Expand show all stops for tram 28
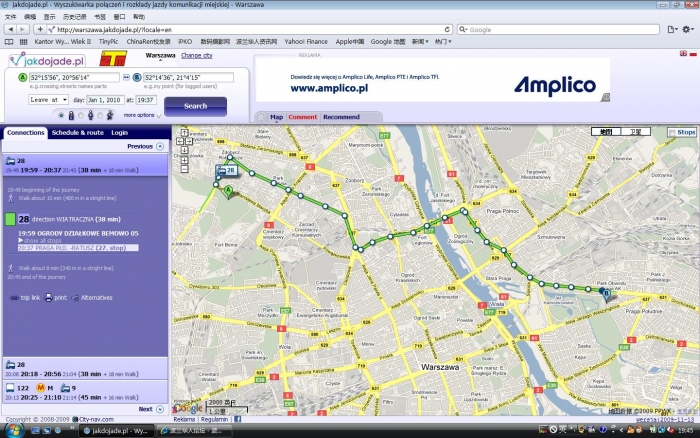 point(40,240)
